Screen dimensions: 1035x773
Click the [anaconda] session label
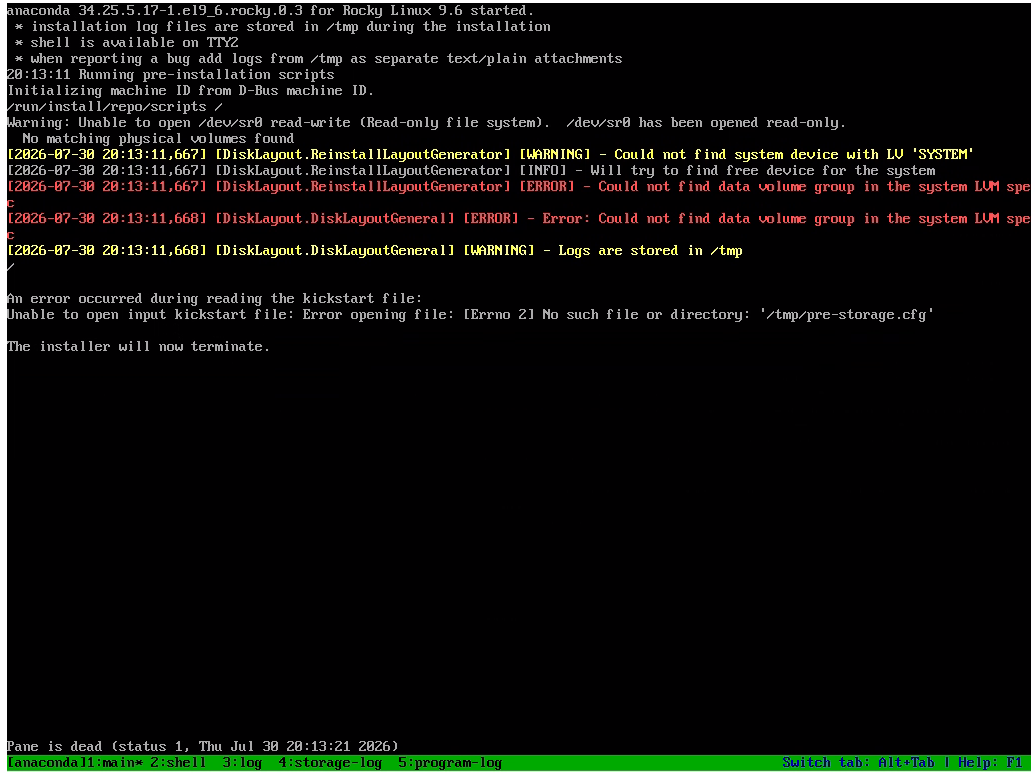(x=46, y=762)
